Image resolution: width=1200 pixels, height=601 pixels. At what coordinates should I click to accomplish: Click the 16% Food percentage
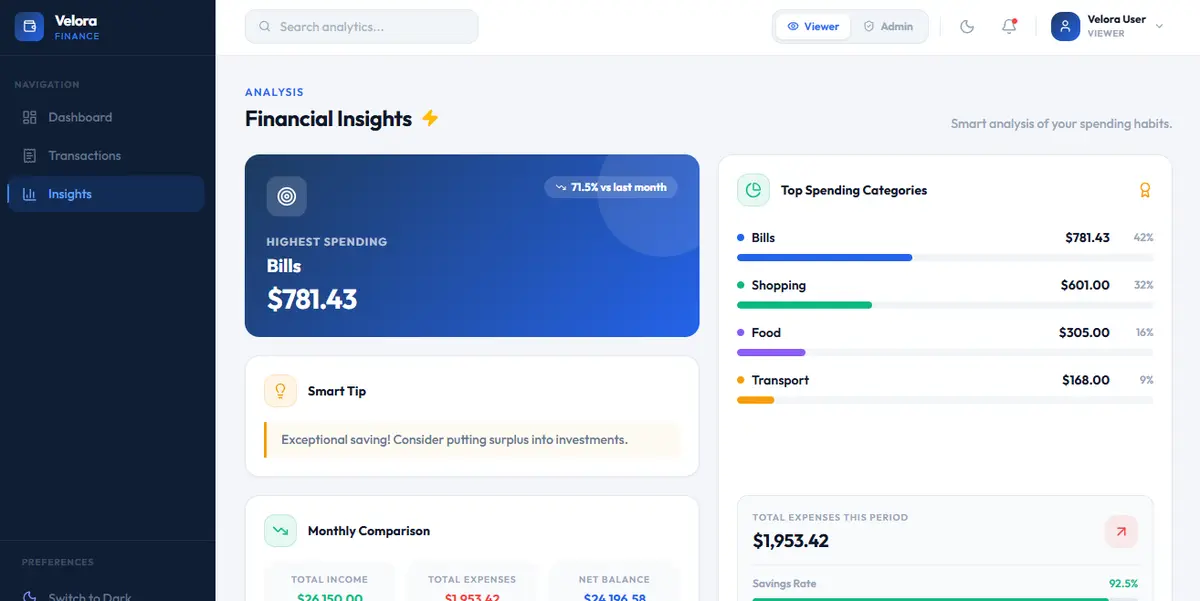[1144, 332]
